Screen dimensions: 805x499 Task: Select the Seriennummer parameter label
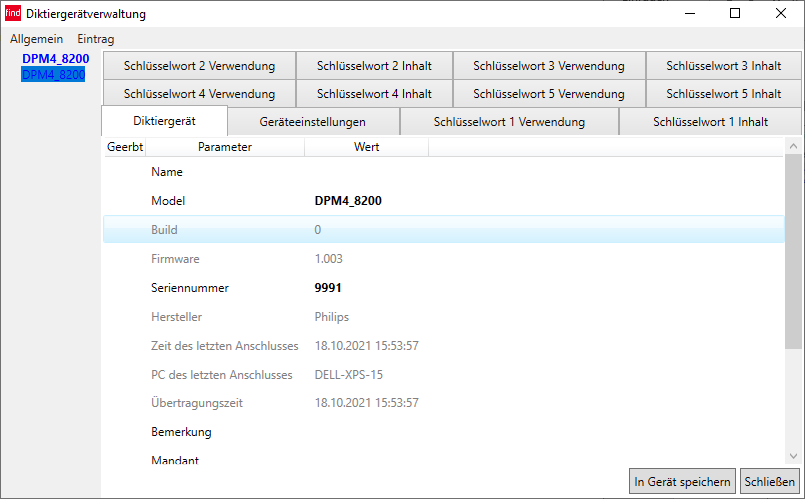pyautogui.click(x=190, y=288)
